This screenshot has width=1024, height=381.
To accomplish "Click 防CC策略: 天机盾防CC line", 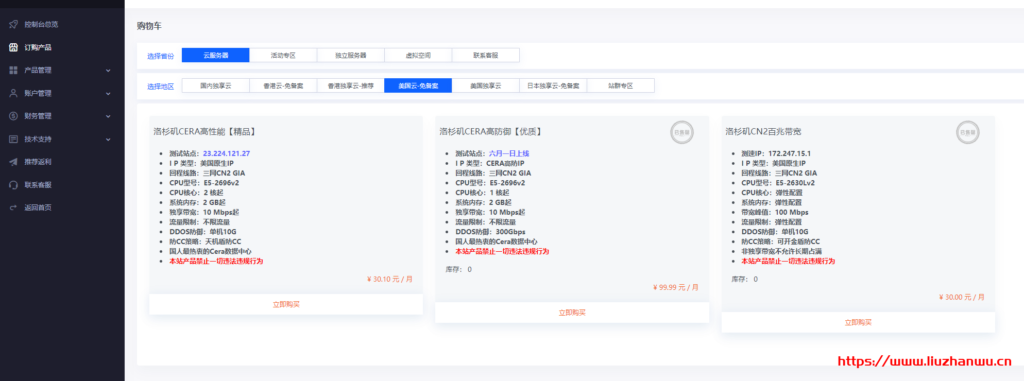I will [x=205, y=241].
